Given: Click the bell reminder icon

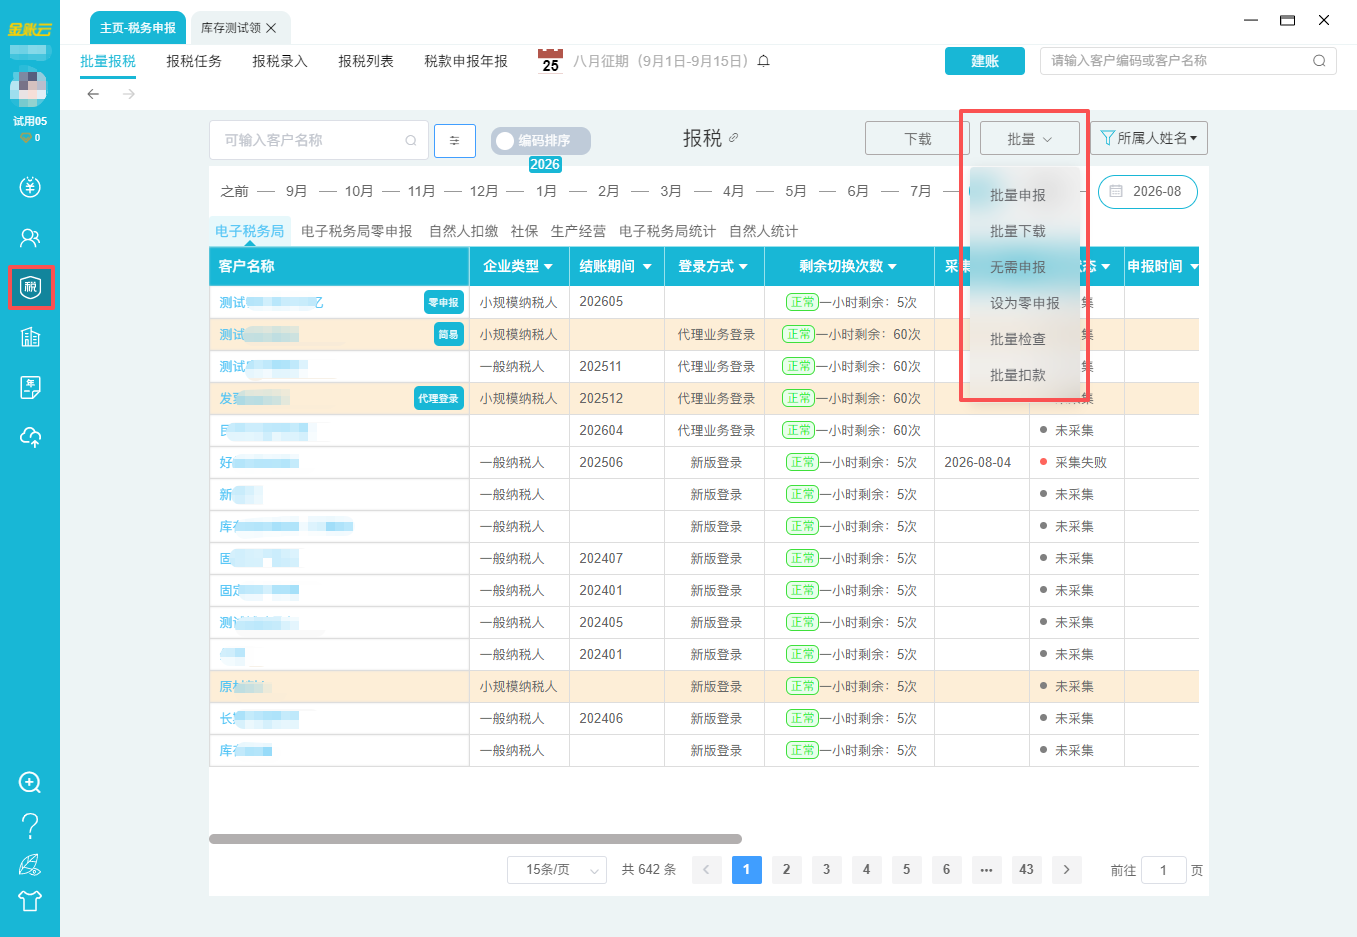Looking at the screenshot, I should pyautogui.click(x=763, y=61).
